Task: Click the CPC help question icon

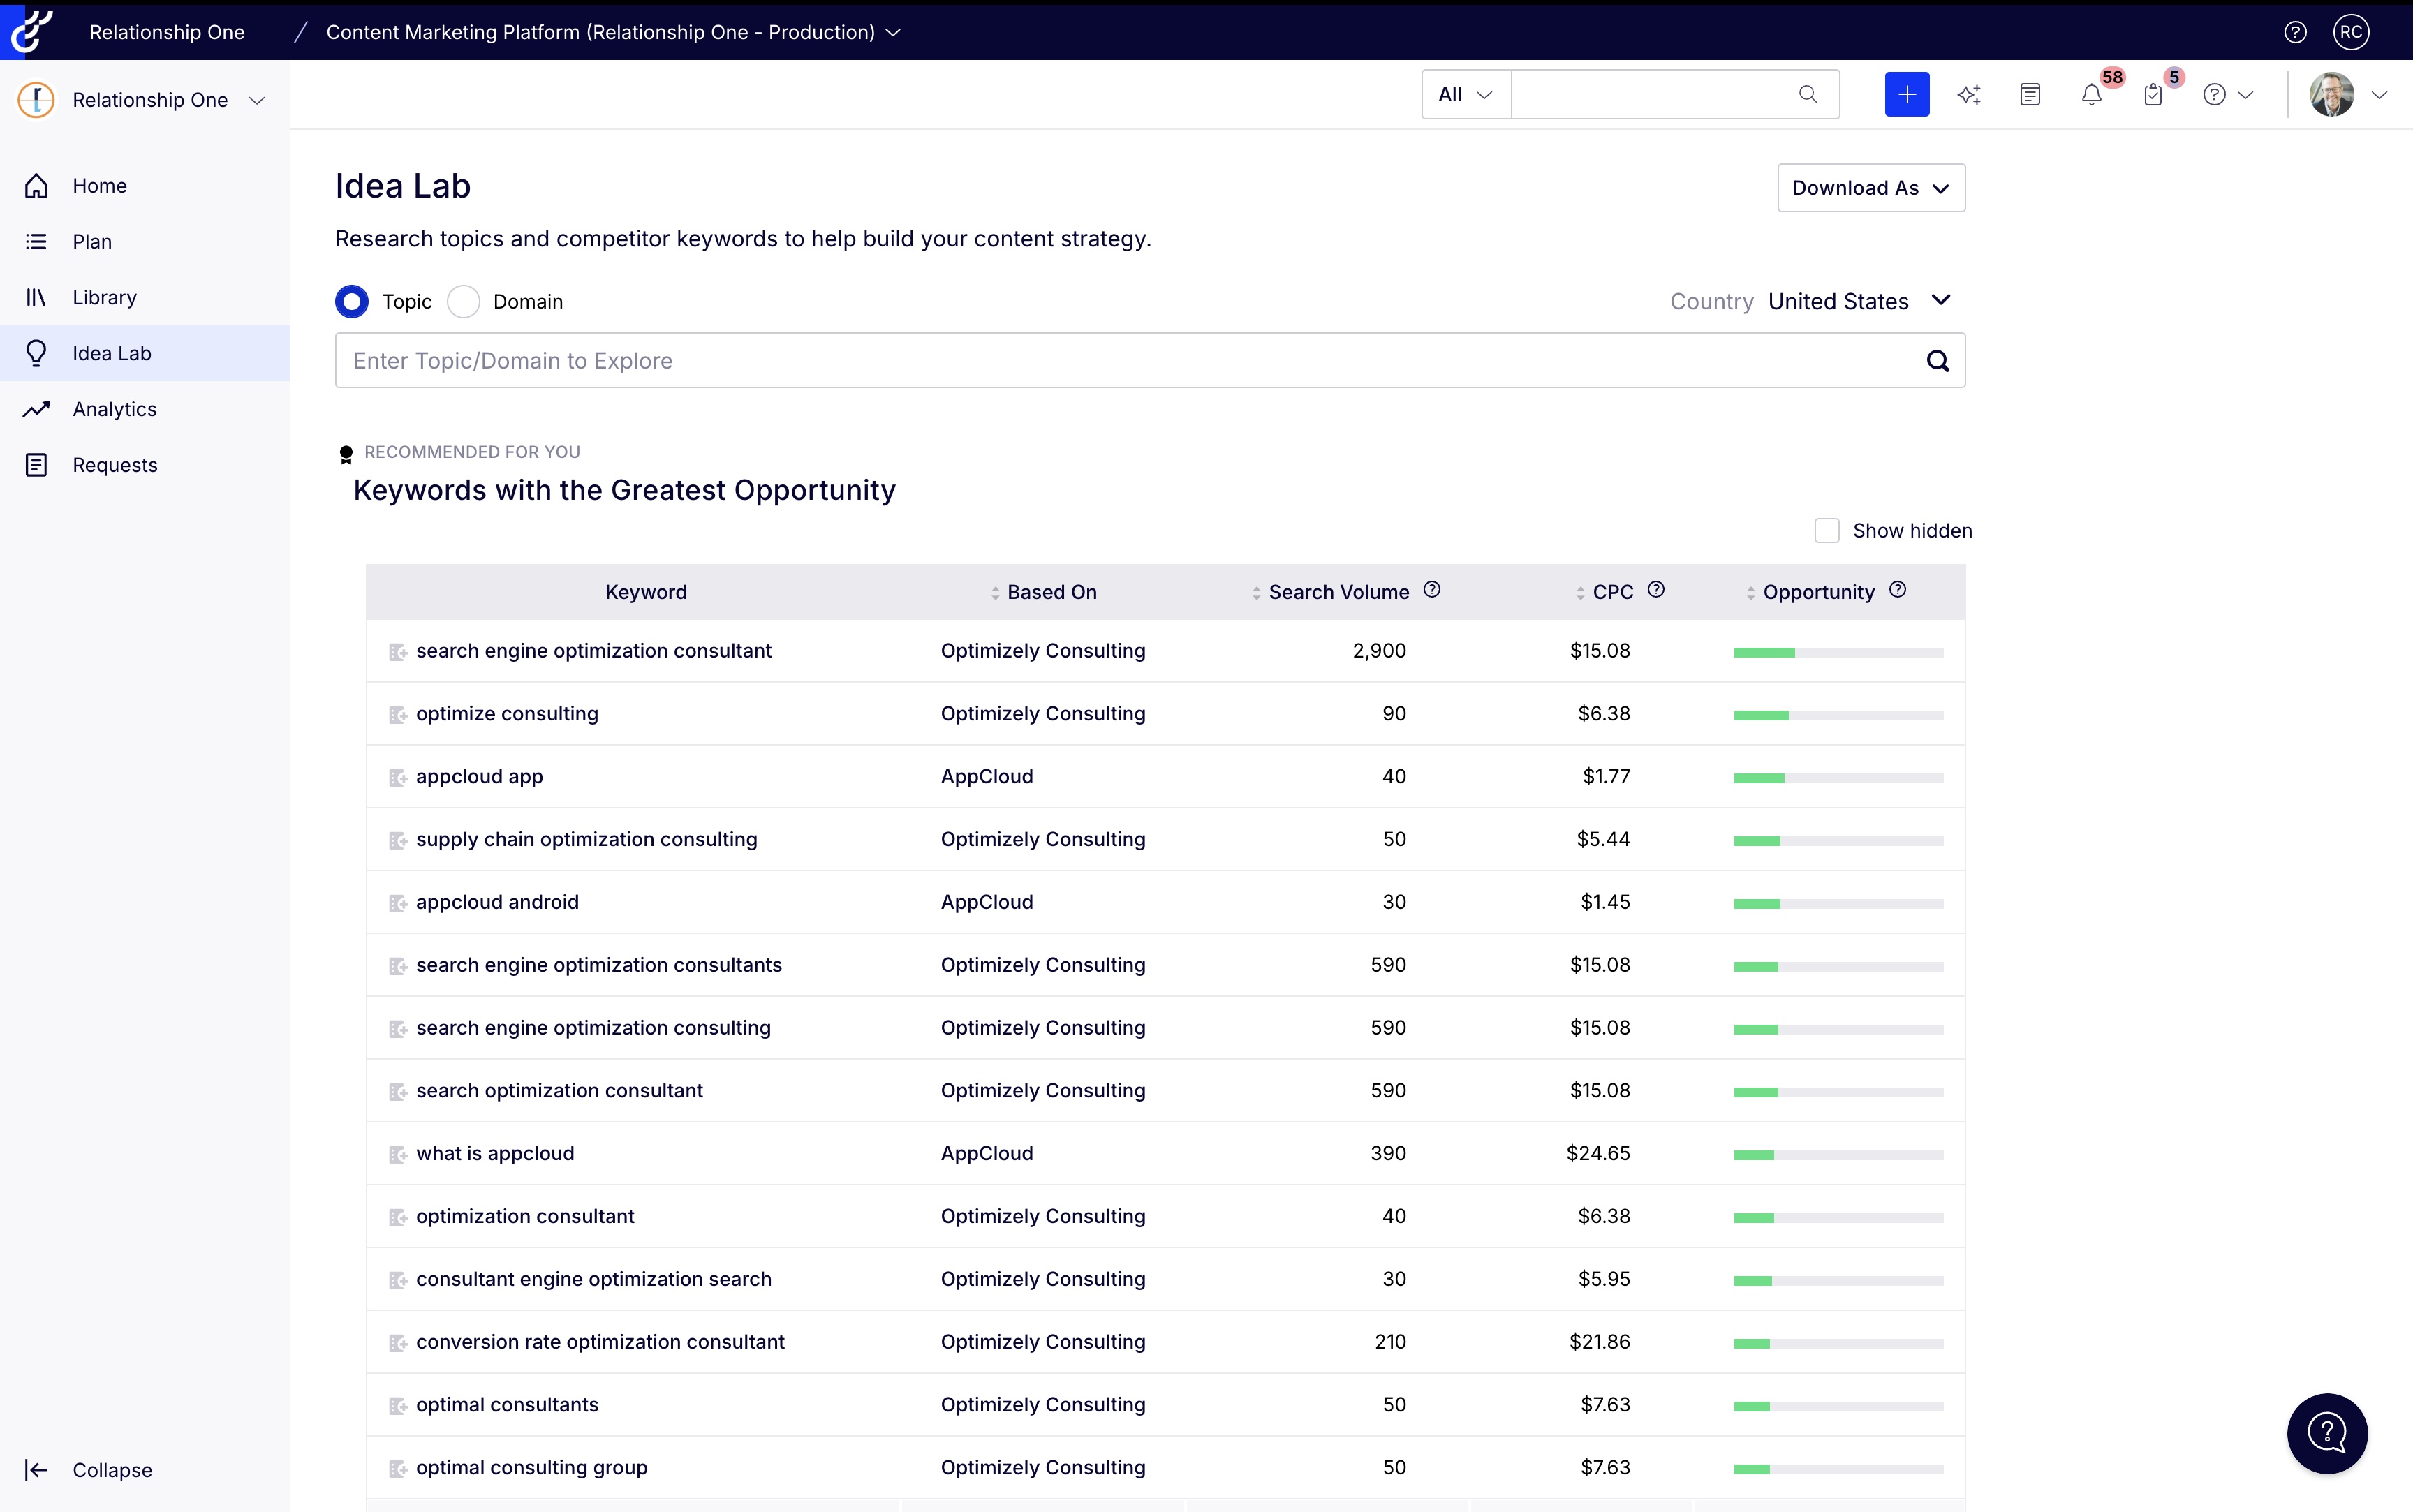Action: click(x=1656, y=590)
